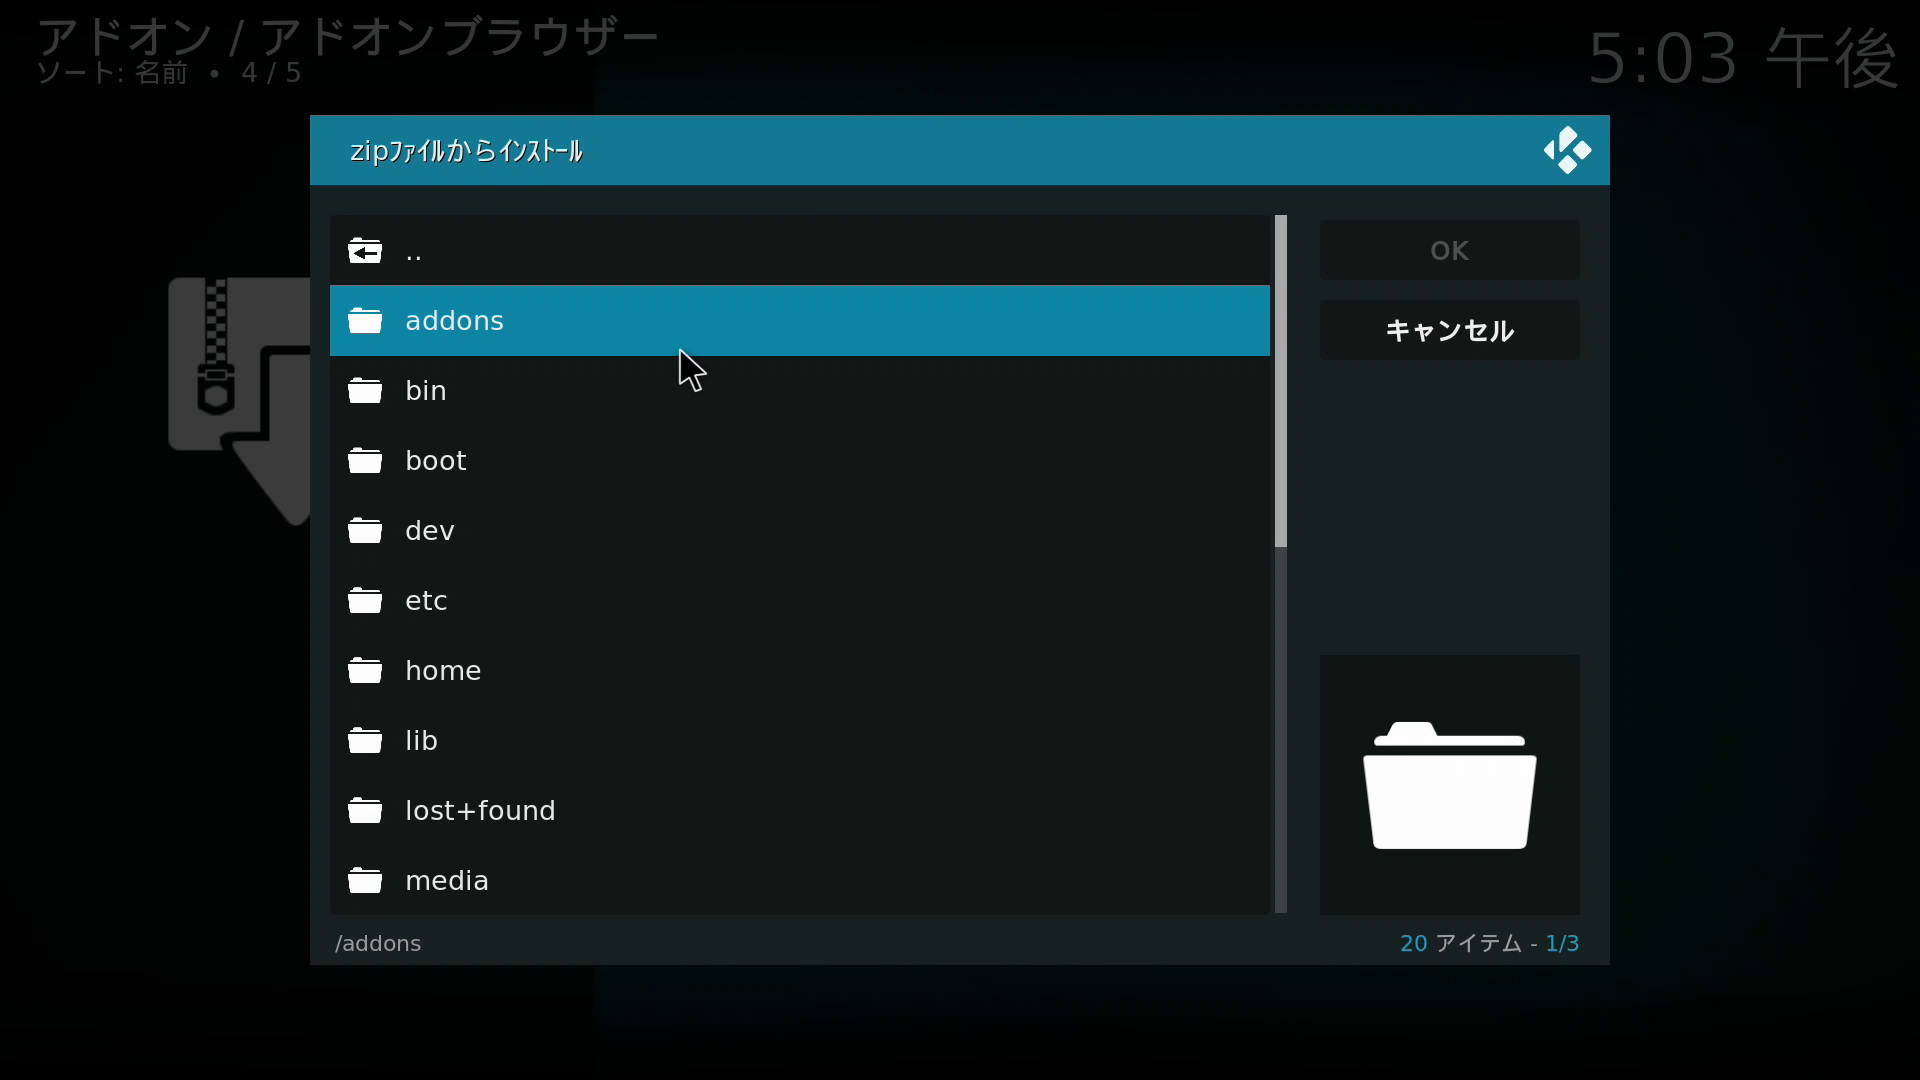Click the lost+found folder icon

click(365, 810)
